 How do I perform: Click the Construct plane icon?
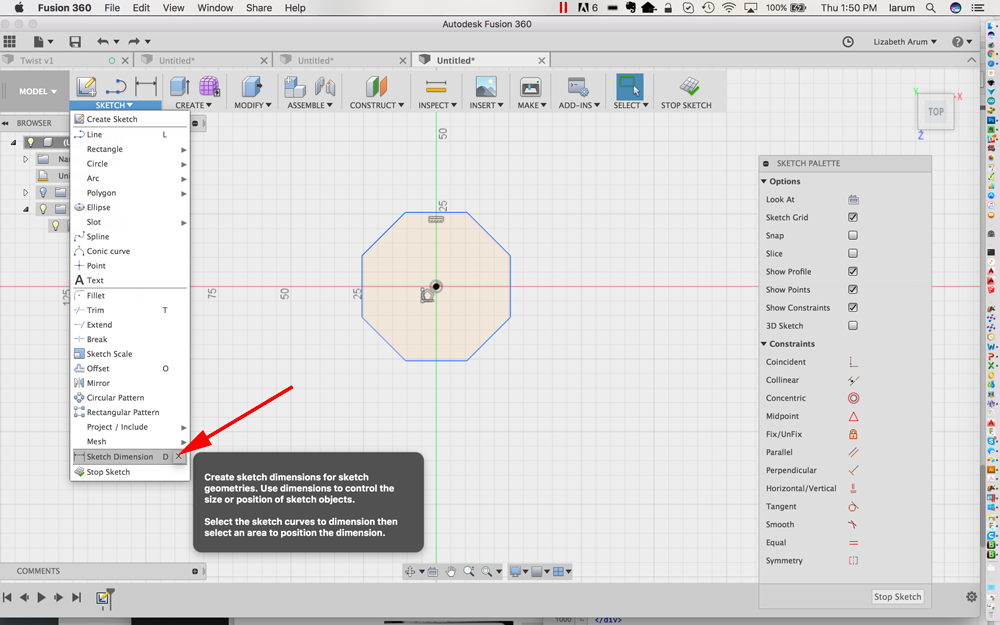pos(376,87)
